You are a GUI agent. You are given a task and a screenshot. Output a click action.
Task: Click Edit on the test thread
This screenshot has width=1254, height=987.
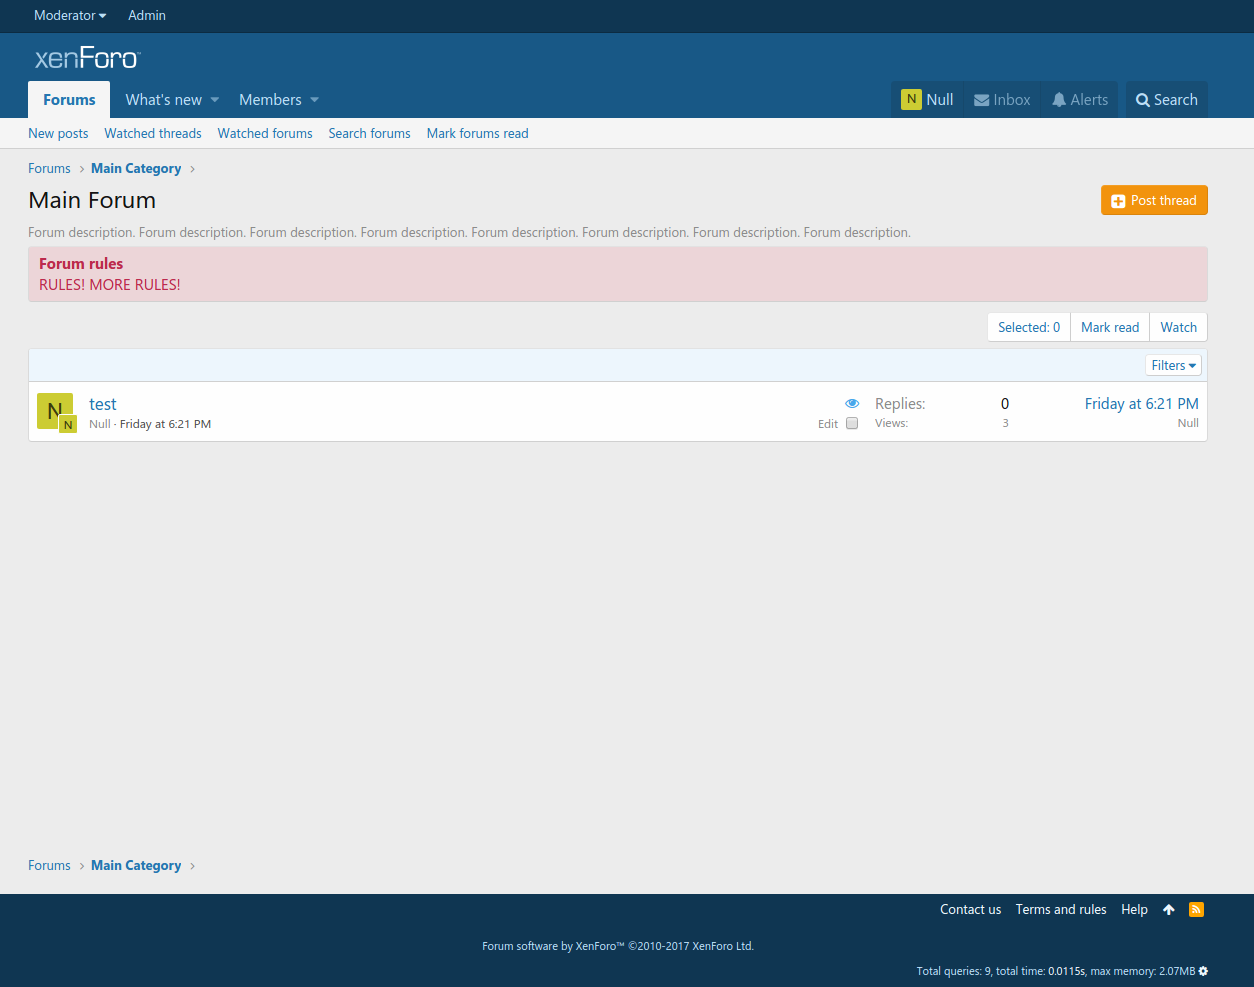828,424
